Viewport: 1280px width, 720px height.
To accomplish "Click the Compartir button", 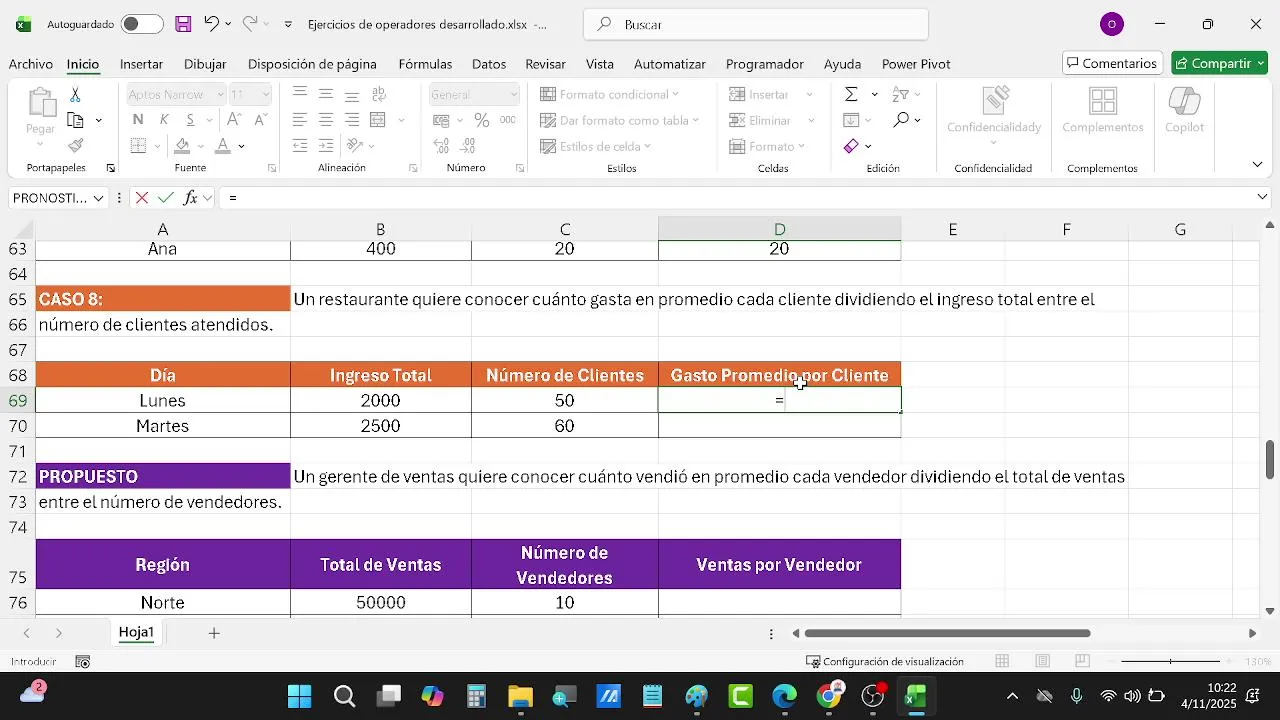I will coord(1219,63).
